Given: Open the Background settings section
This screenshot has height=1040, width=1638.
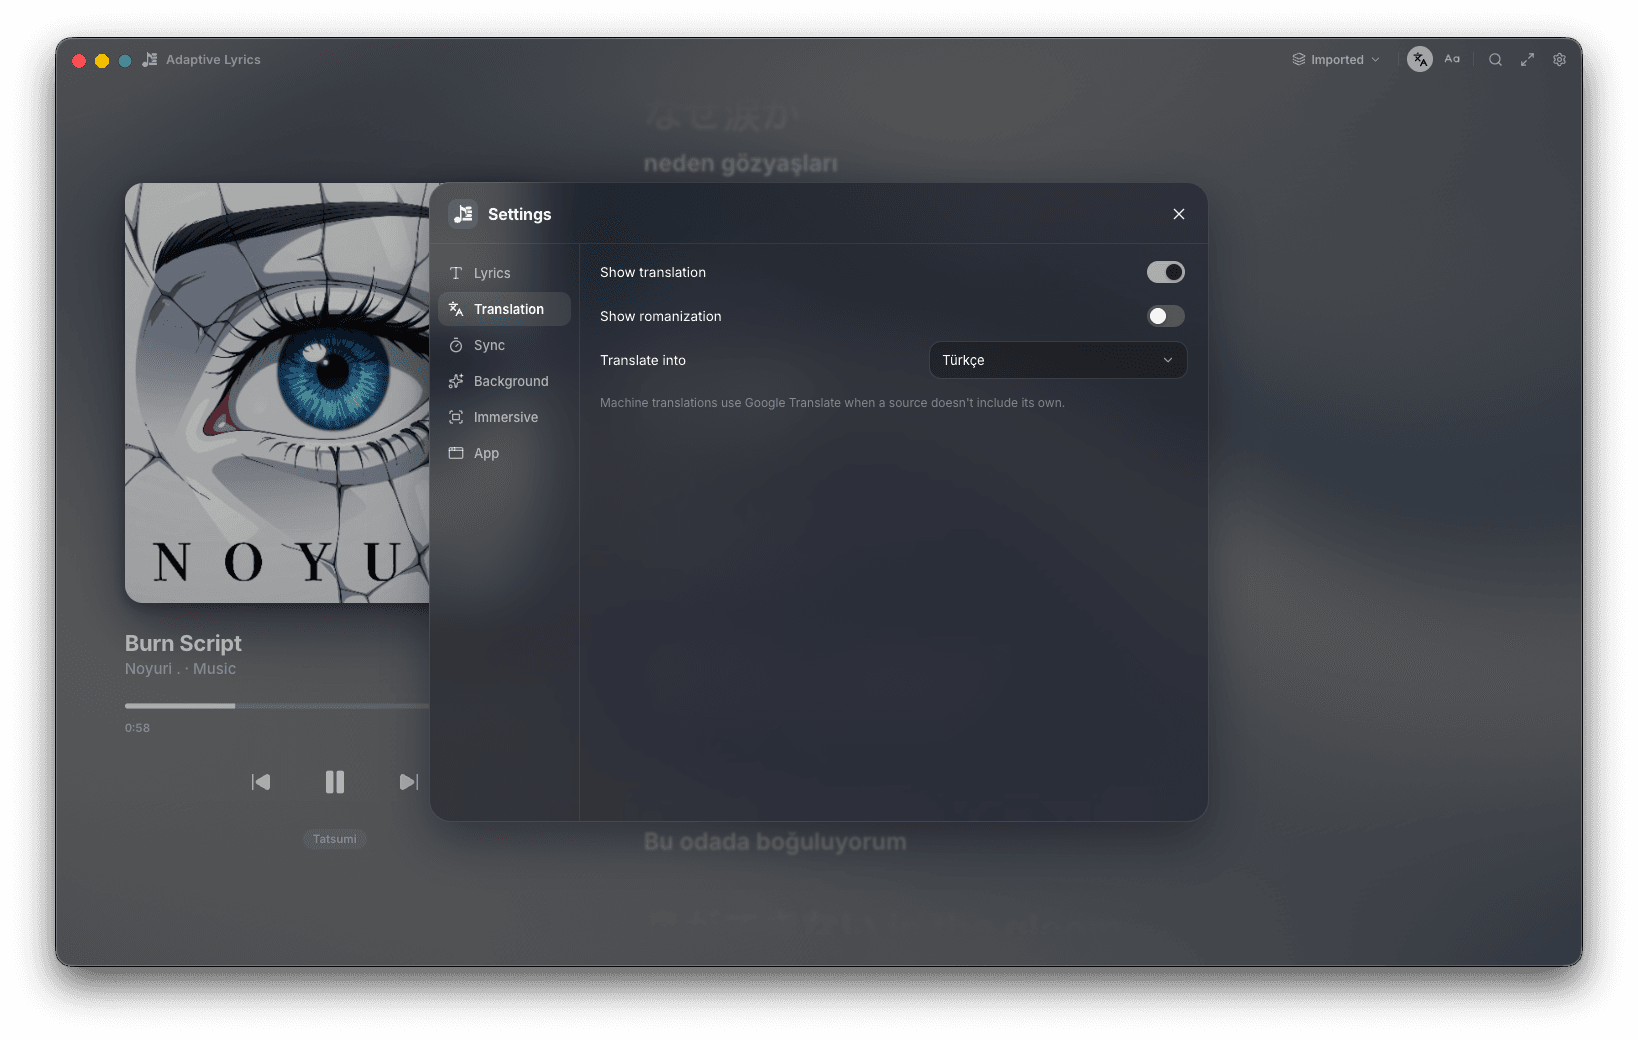Looking at the screenshot, I should pyautogui.click(x=504, y=381).
